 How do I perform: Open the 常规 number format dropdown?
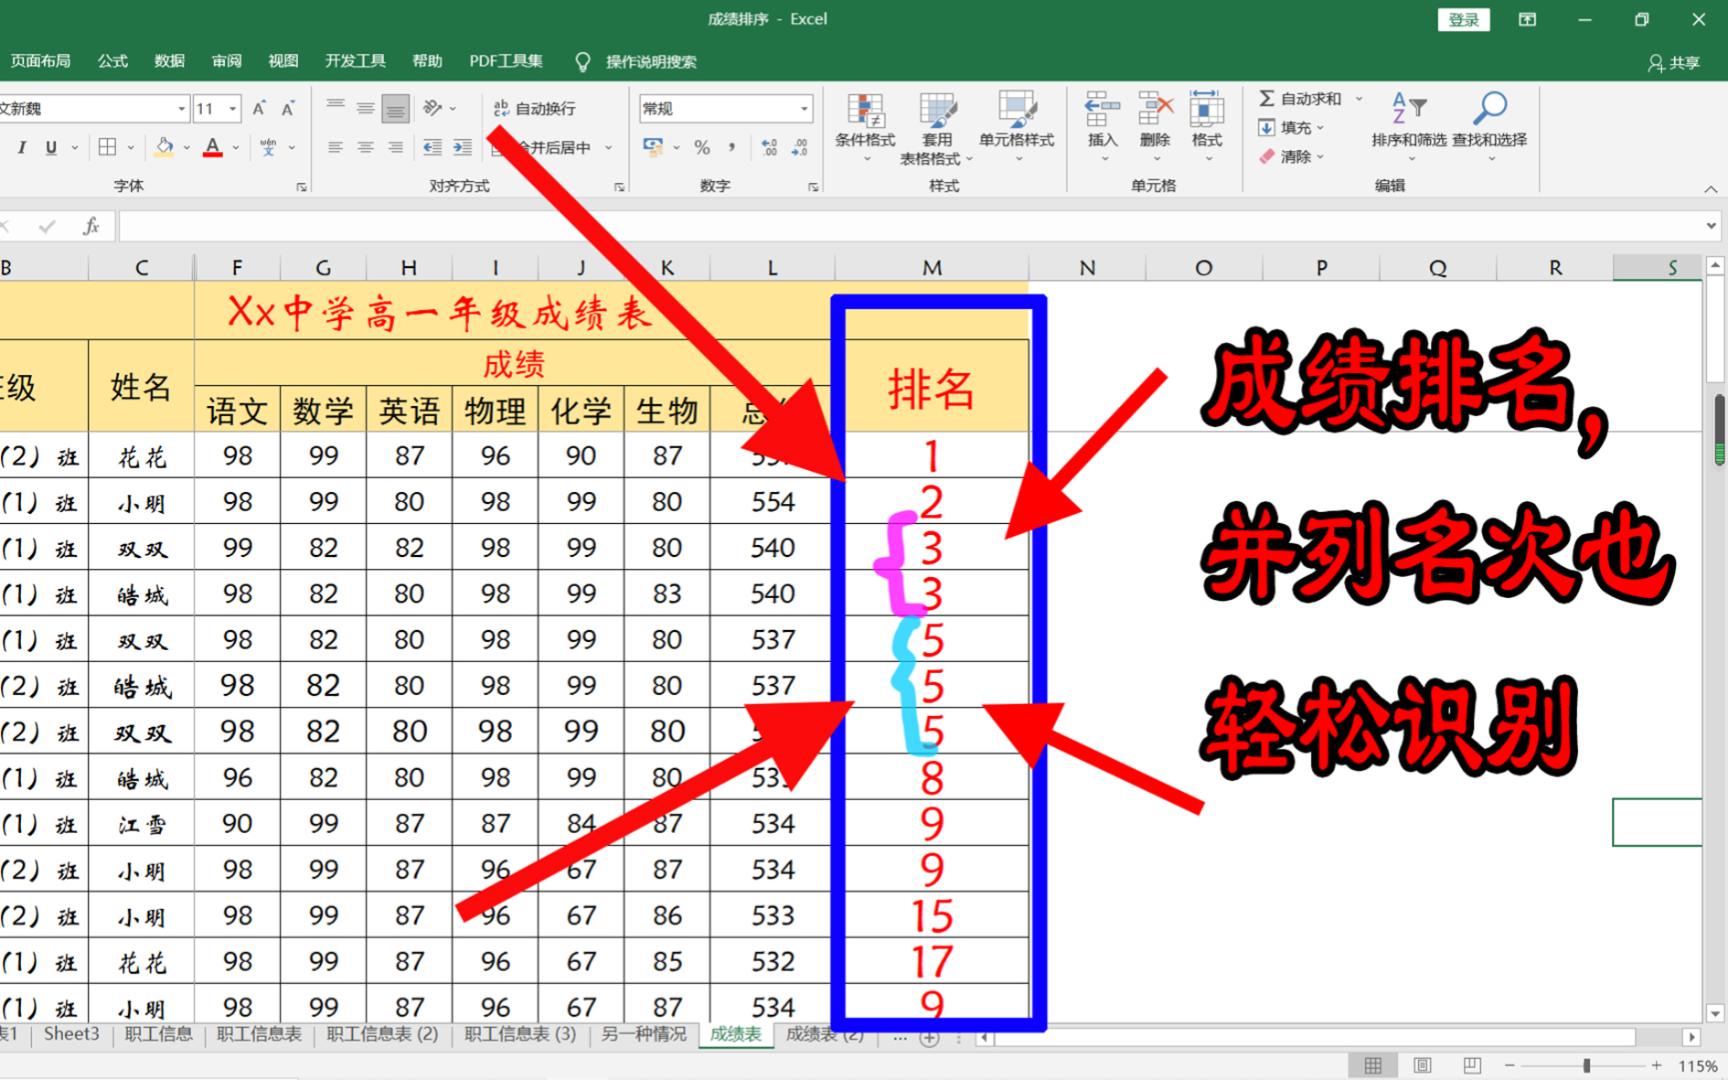(x=804, y=108)
